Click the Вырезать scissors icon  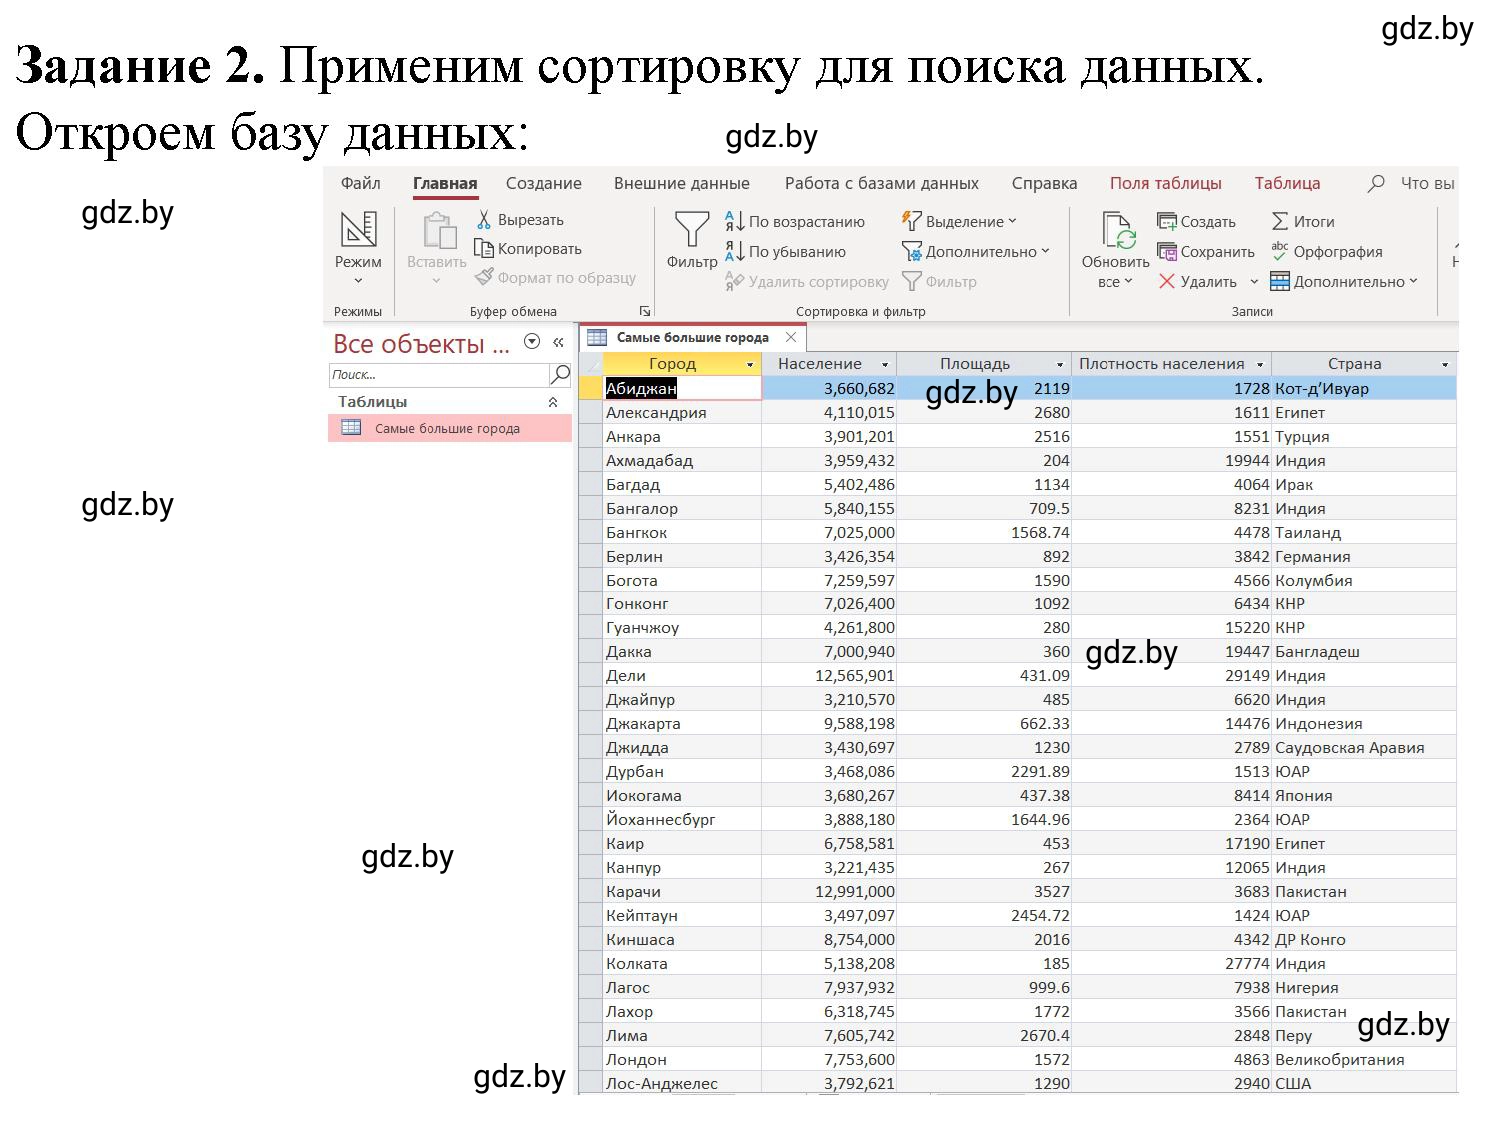[484, 220]
